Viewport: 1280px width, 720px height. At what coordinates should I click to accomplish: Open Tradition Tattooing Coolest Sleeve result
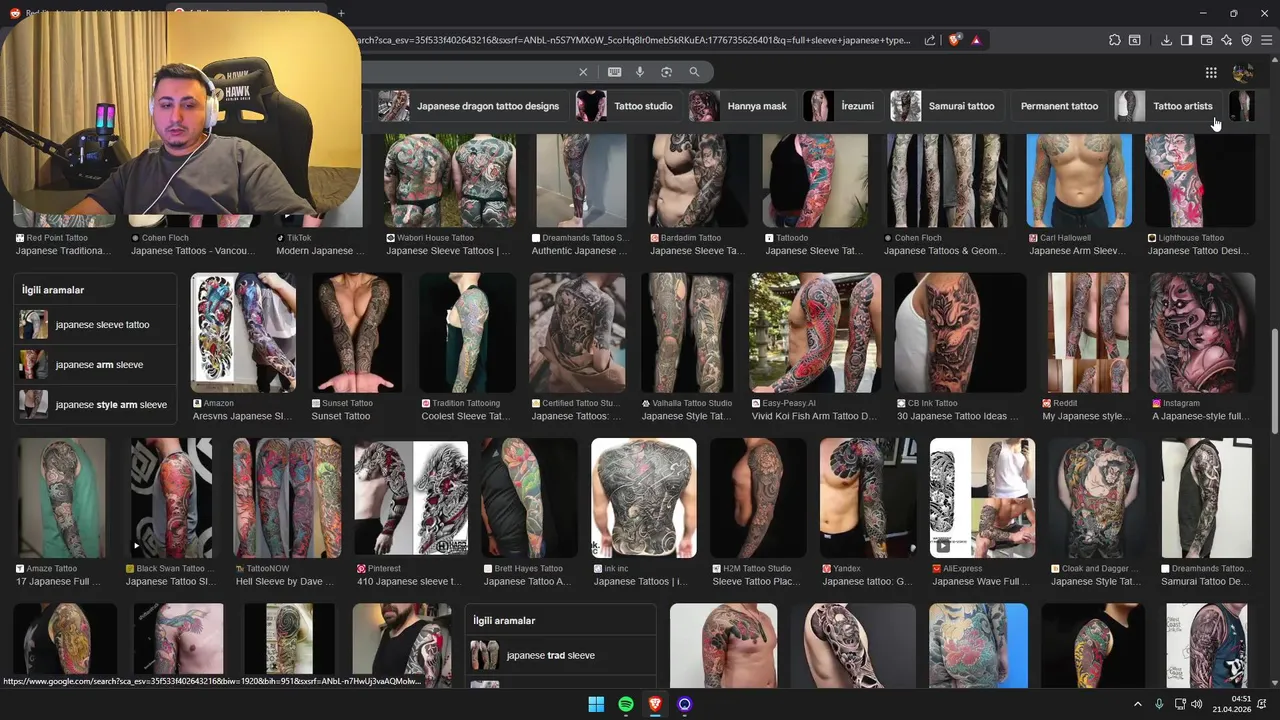coord(467,333)
